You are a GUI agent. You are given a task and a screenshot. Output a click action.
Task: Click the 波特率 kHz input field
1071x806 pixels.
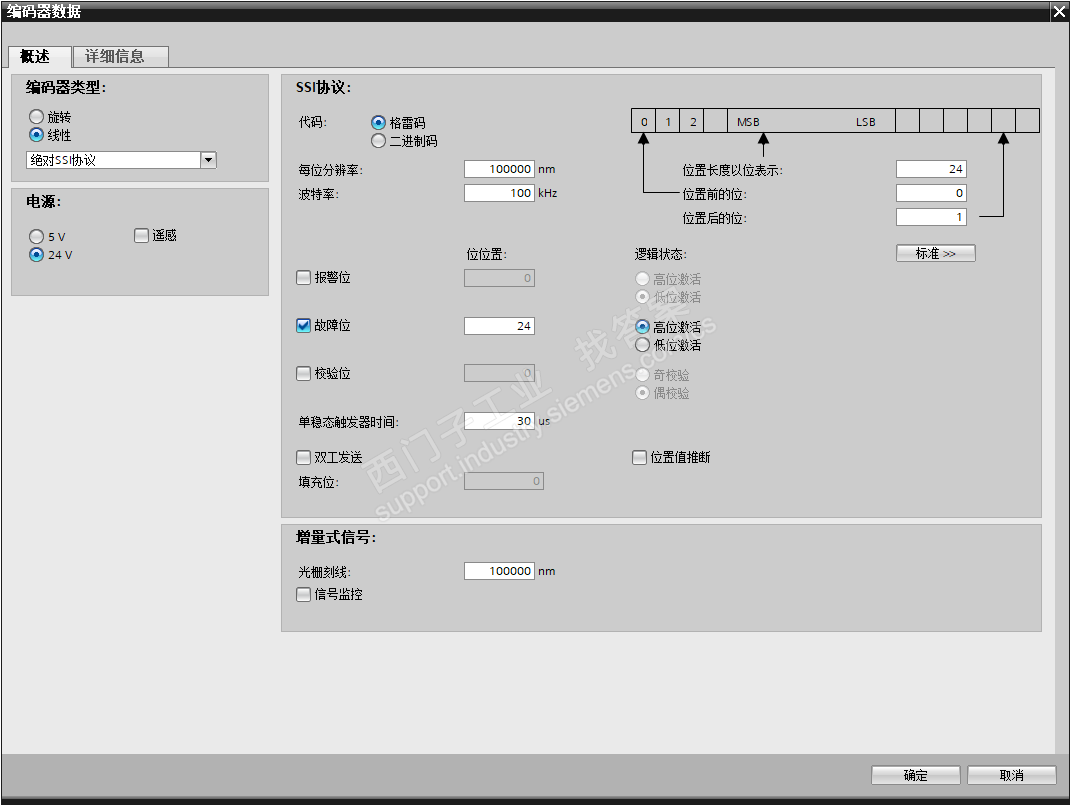(499, 193)
